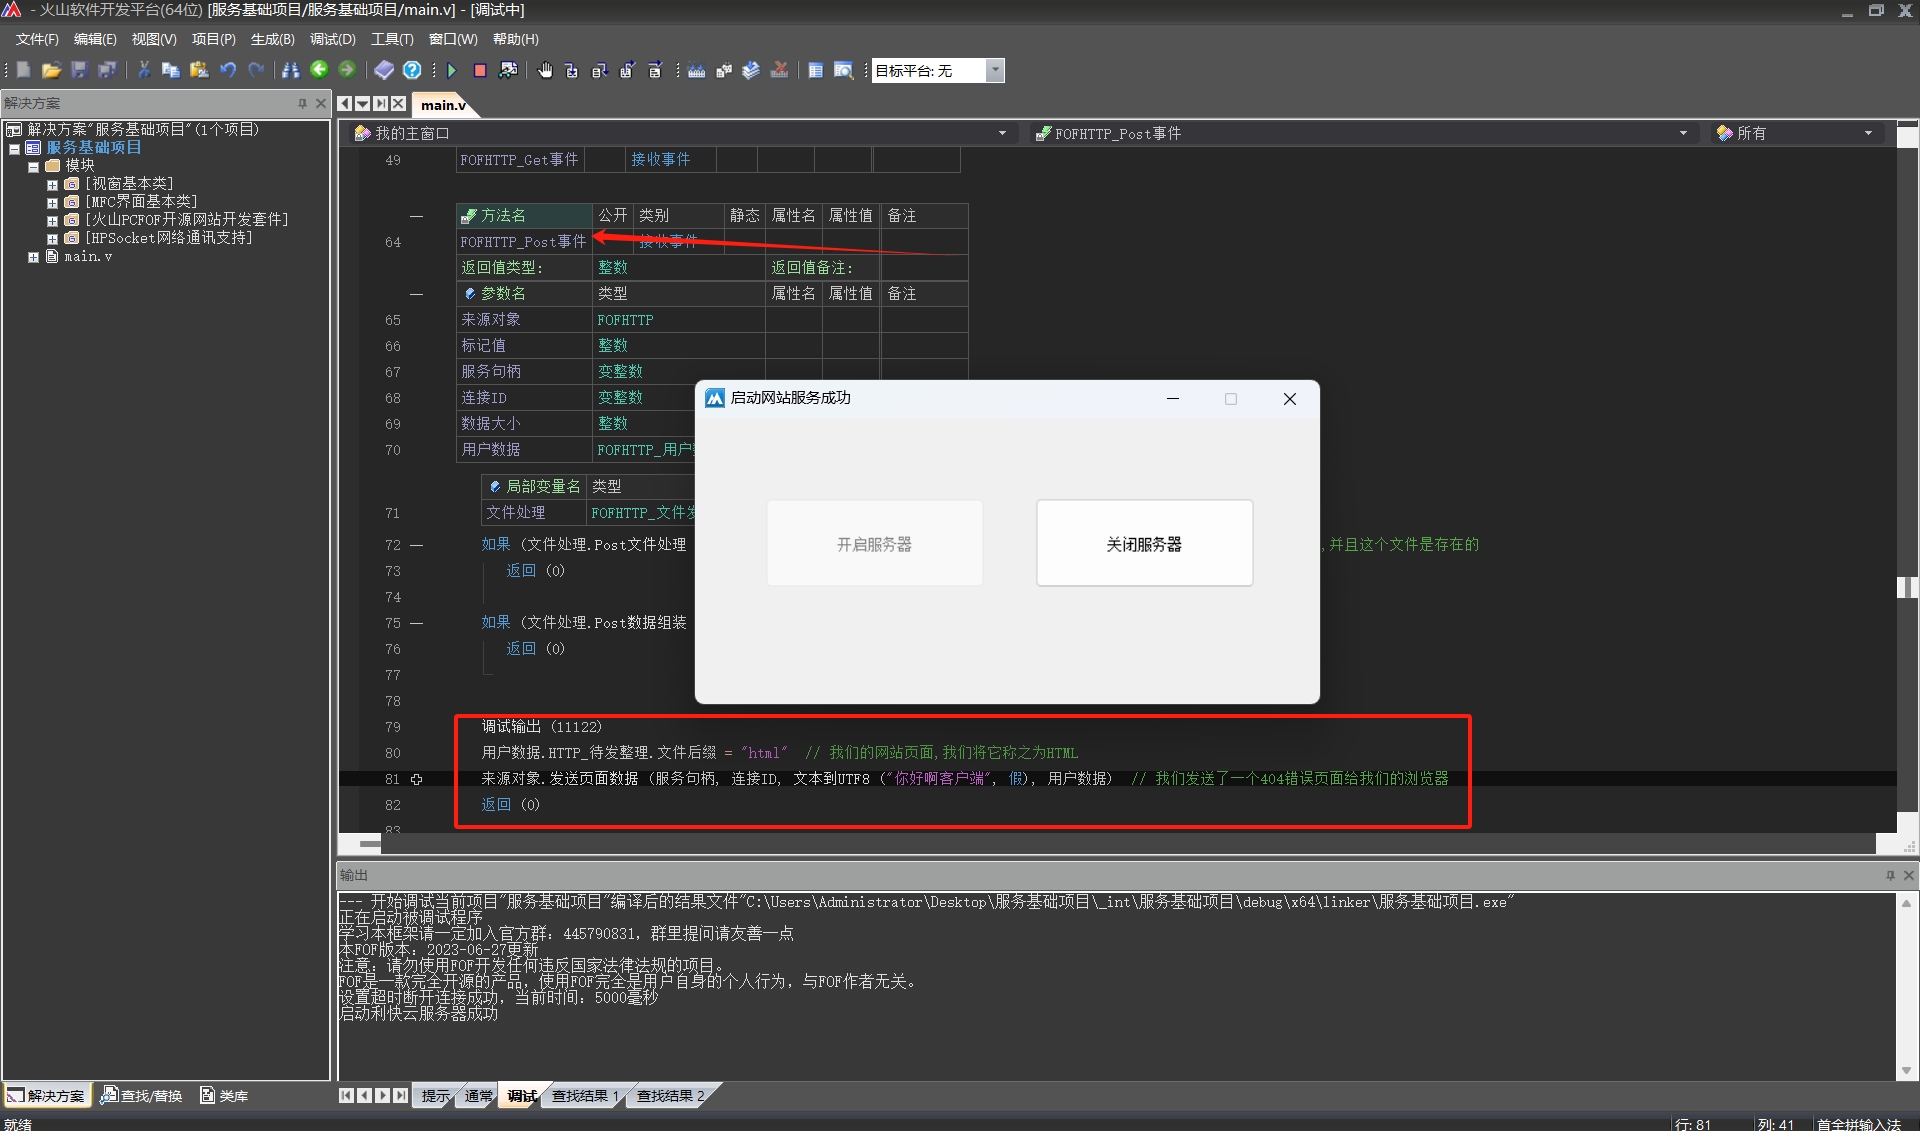Close the 输出 panel

pyautogui.click(x=1908, y=875)
